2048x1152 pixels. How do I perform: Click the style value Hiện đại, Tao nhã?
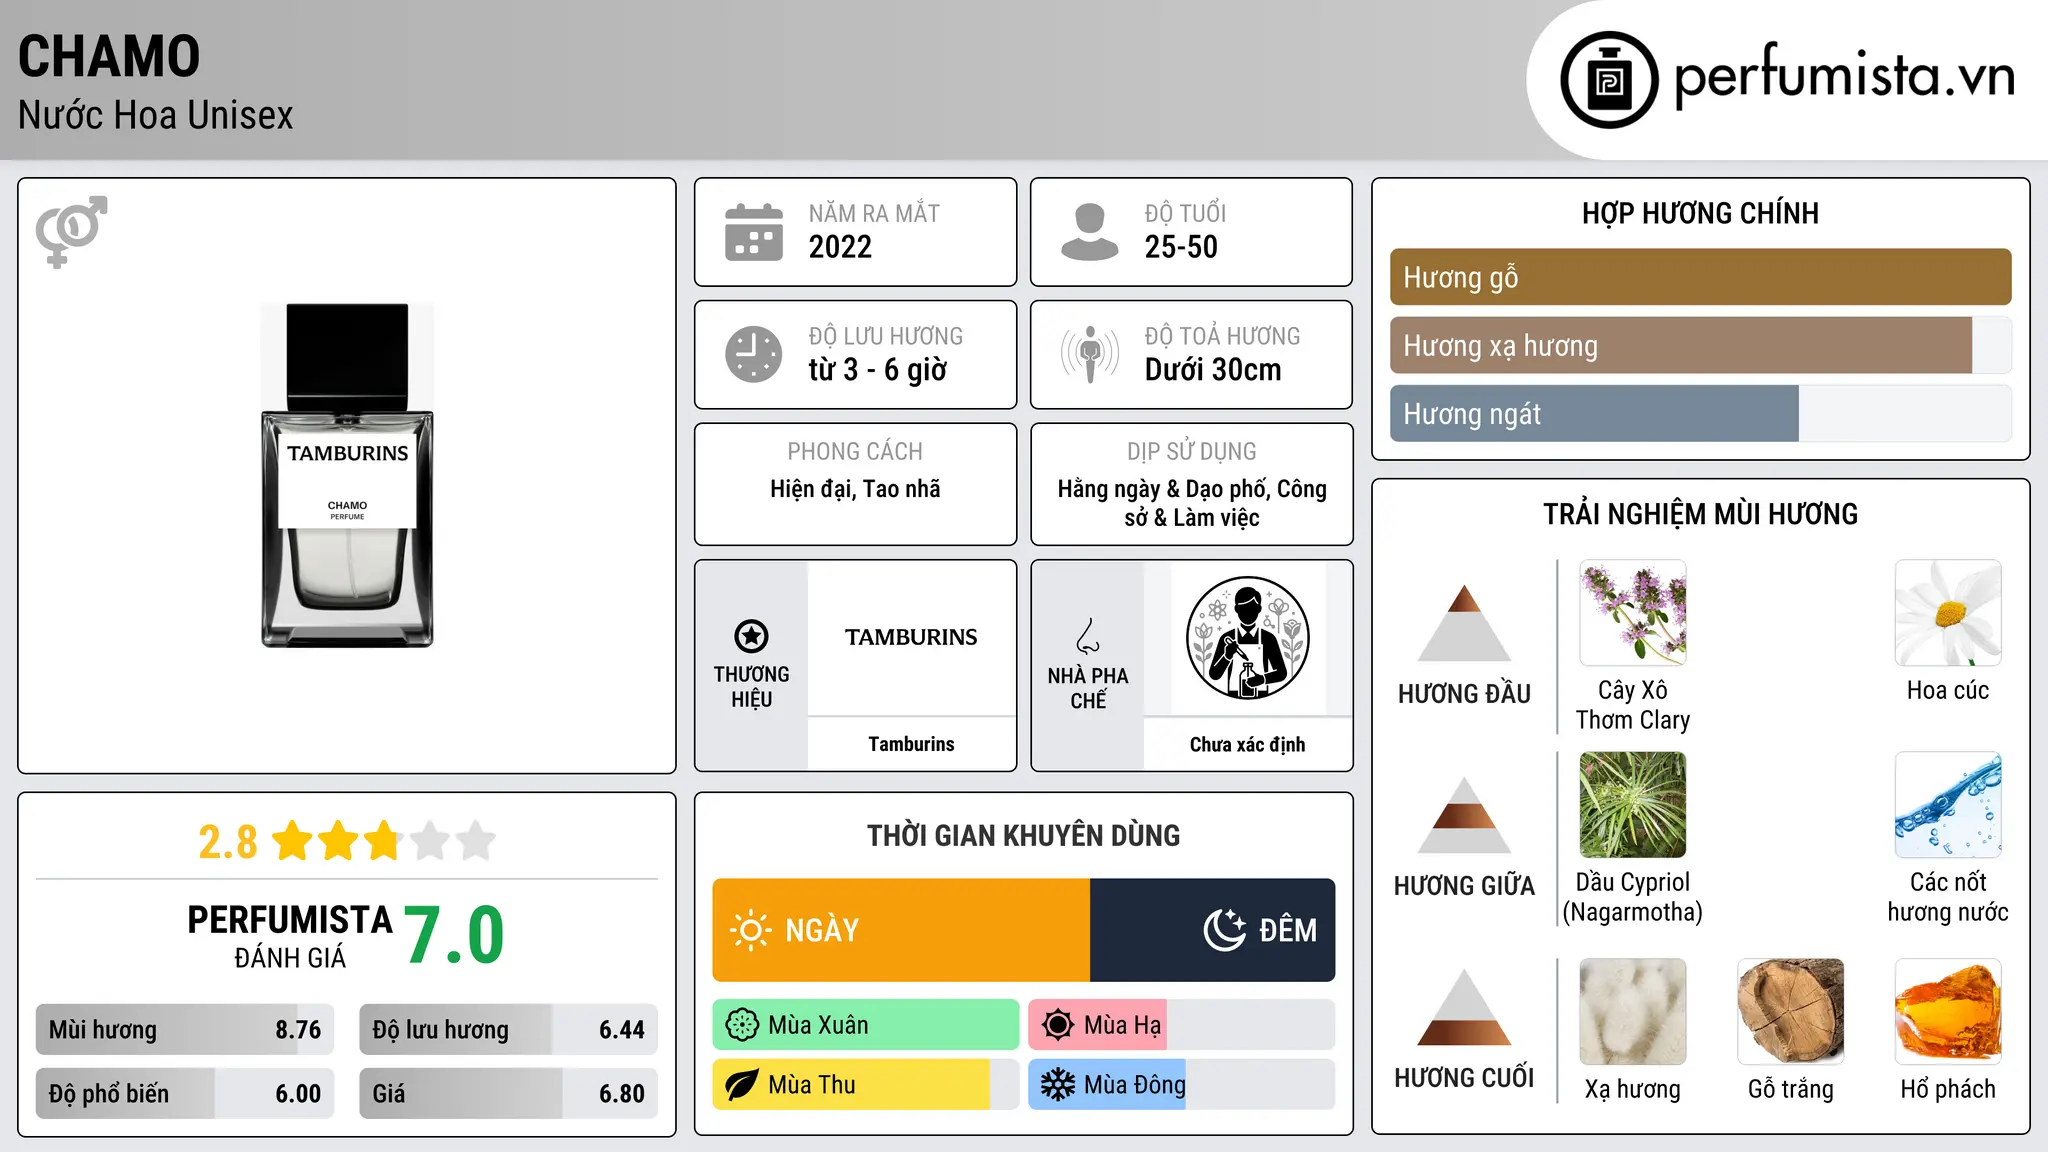[x=855, y=489]
